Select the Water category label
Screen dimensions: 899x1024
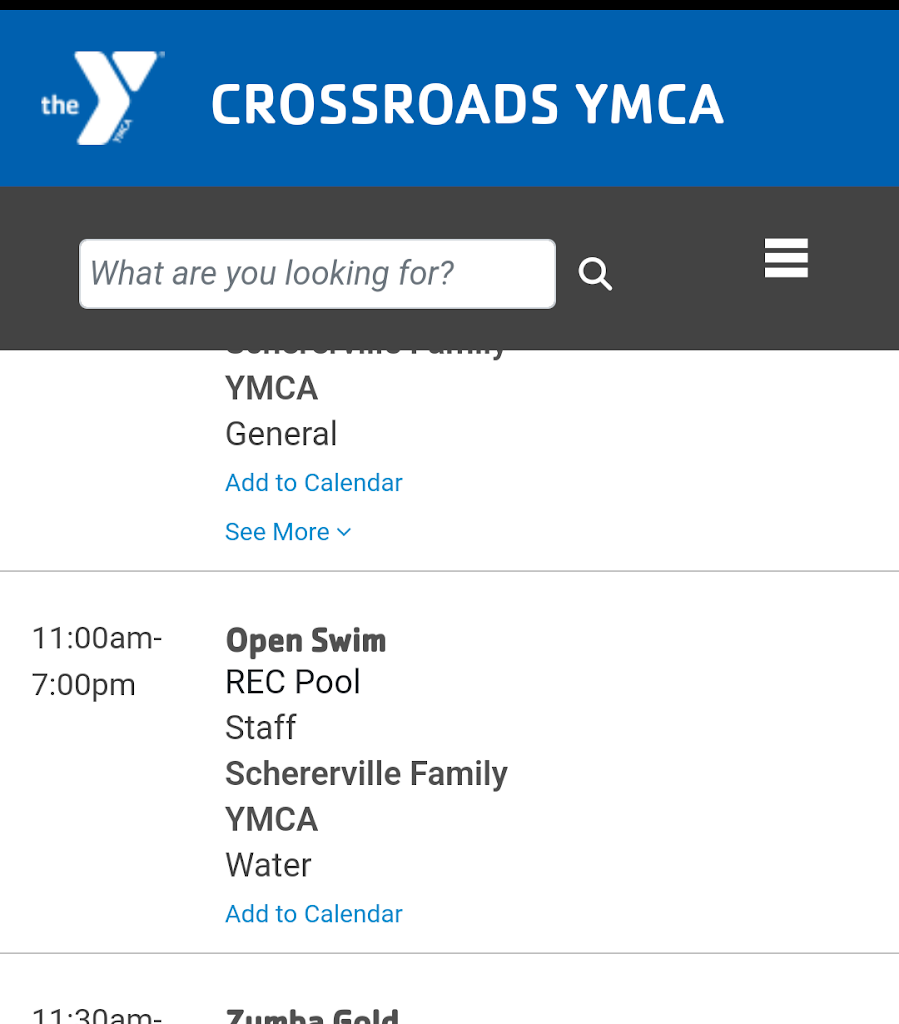(268, 865)
